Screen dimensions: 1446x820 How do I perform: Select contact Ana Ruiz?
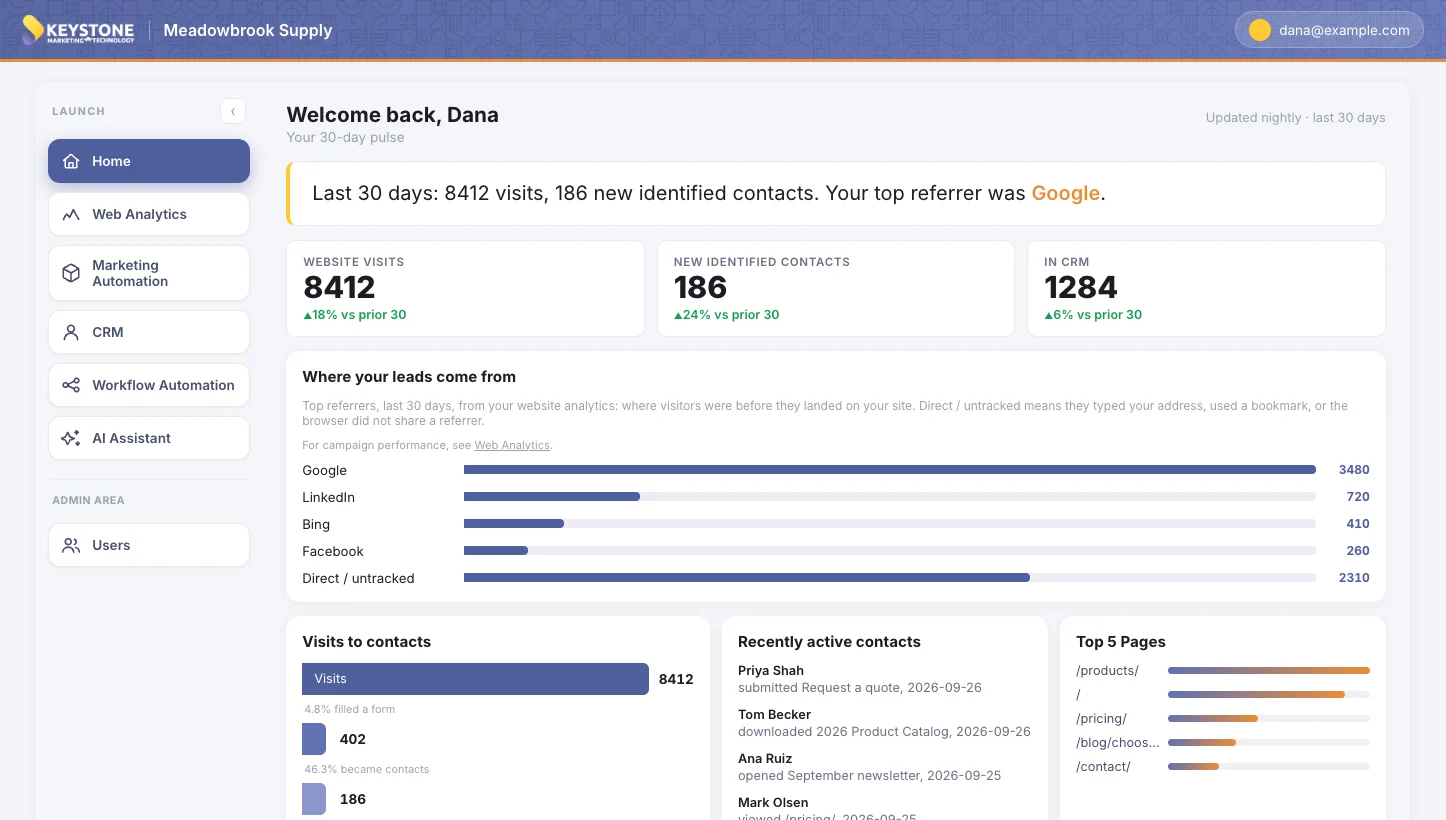click(x=767, y=758)
